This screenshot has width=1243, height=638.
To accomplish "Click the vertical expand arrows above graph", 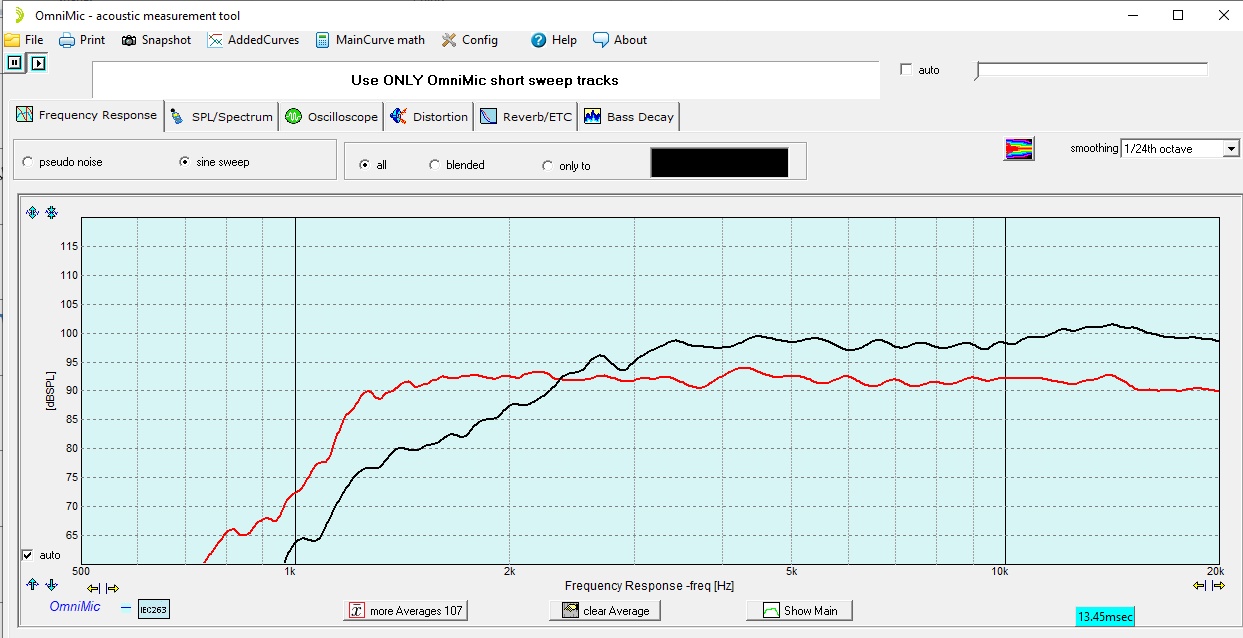I will pyautogui.click(x=32, y=212).
